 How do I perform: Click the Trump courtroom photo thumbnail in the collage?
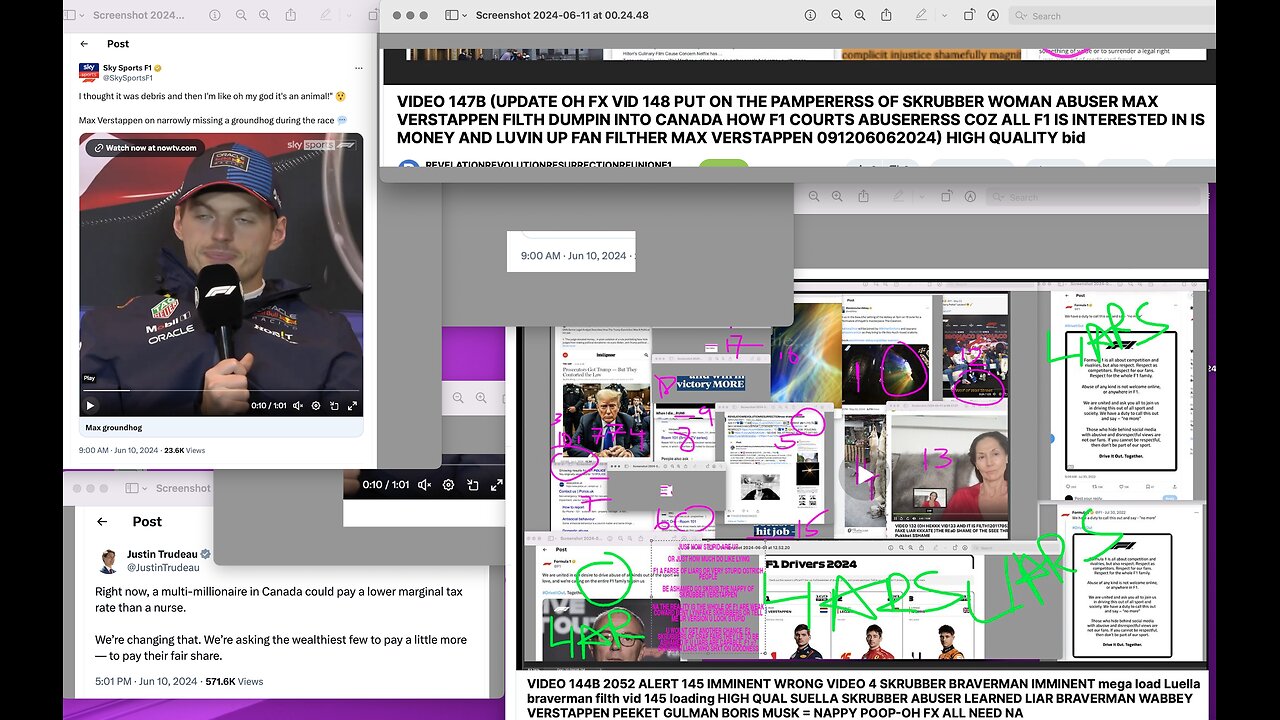click(606, 420)
